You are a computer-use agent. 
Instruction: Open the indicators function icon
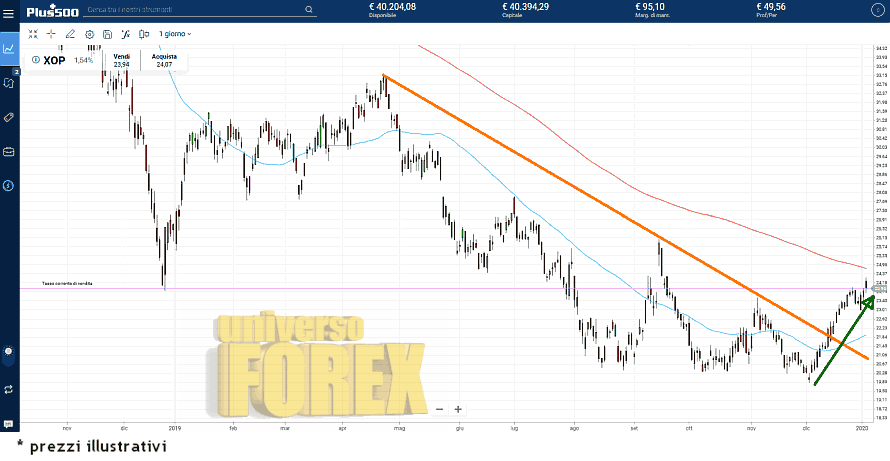click(x=126, y=34)
